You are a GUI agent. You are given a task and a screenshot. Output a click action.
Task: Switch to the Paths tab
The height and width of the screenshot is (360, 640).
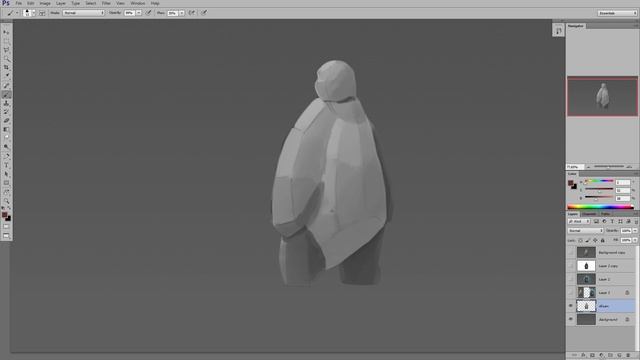click(x=605, y=214)
